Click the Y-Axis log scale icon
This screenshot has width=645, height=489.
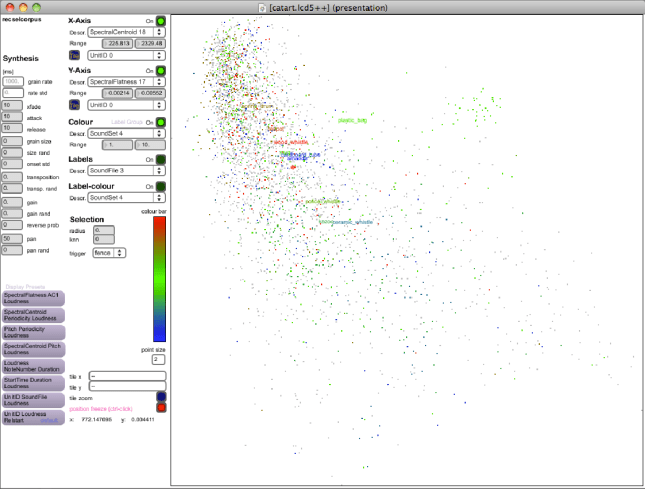(x=74, y=104)
